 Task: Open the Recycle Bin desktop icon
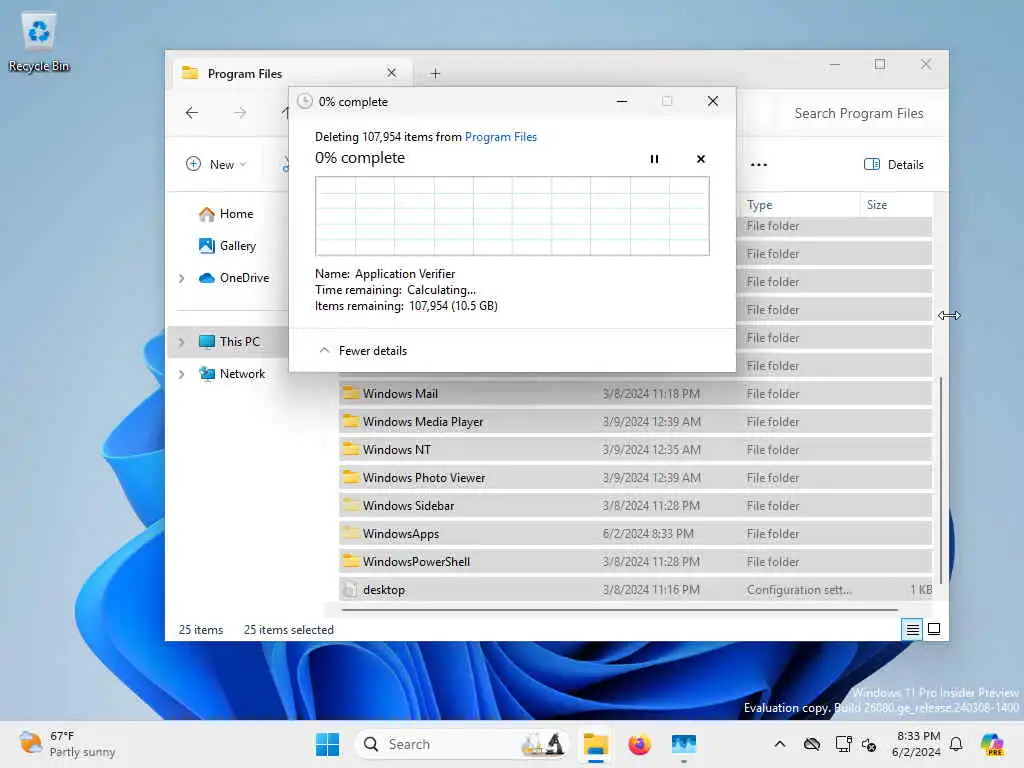click(x=39, y=42)
